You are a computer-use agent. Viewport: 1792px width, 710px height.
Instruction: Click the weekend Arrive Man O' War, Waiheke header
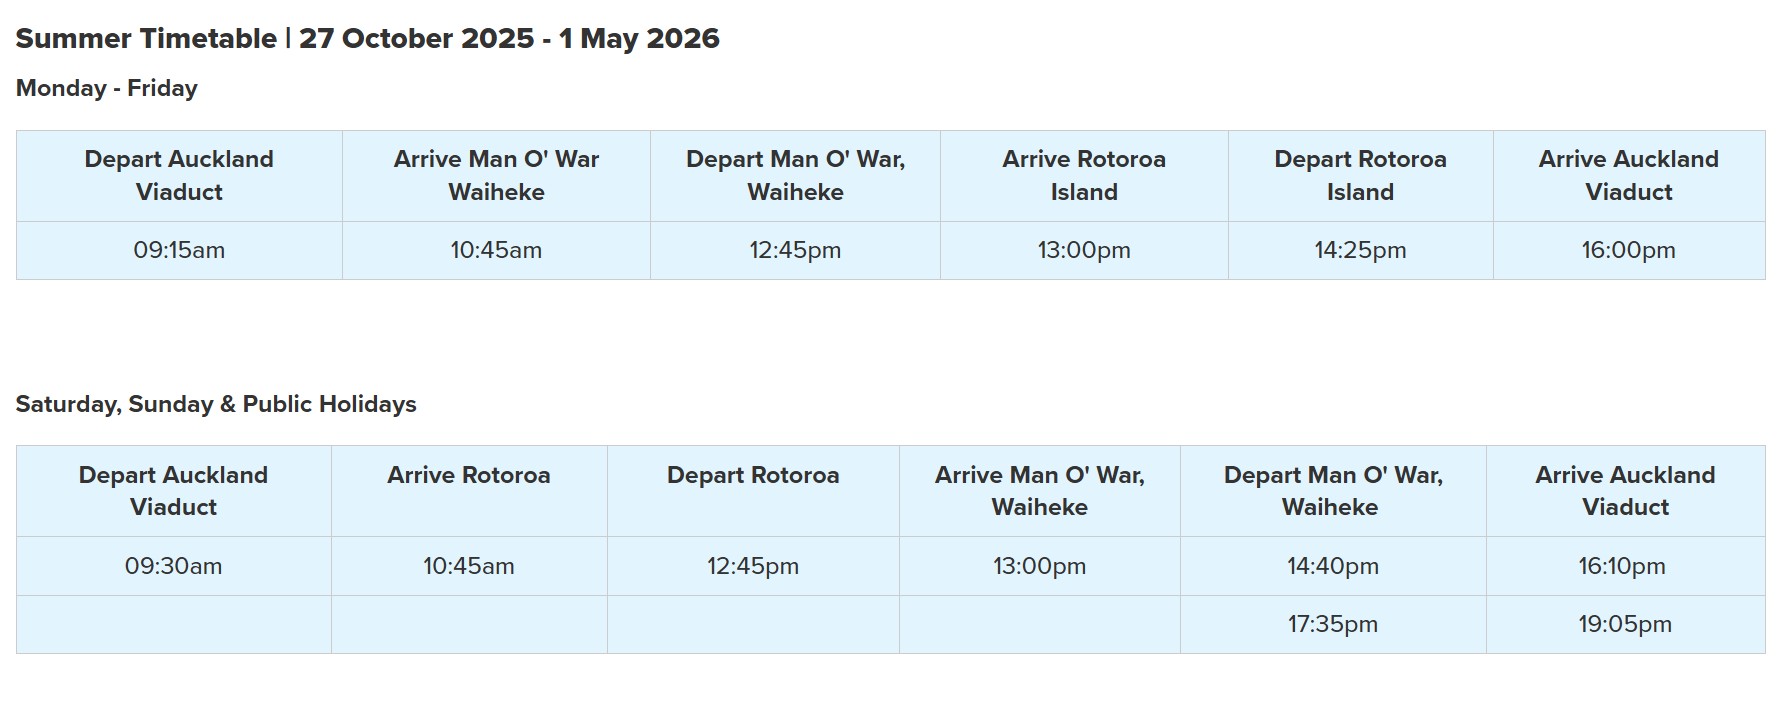click(1039, 491)
